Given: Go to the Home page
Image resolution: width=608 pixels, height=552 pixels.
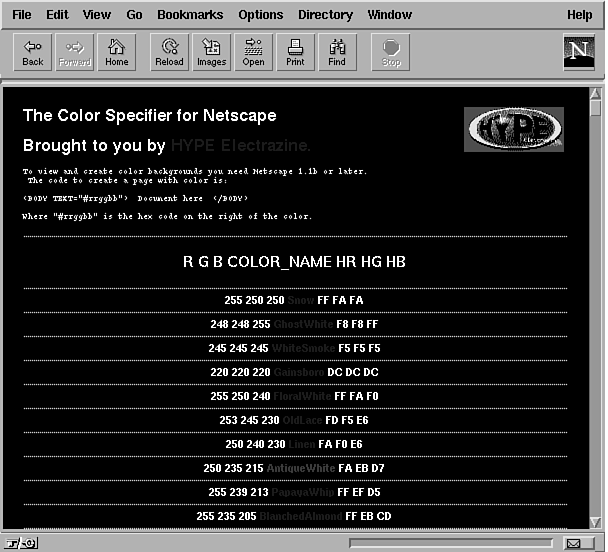Looking at the screenshot, I should 117,52.
